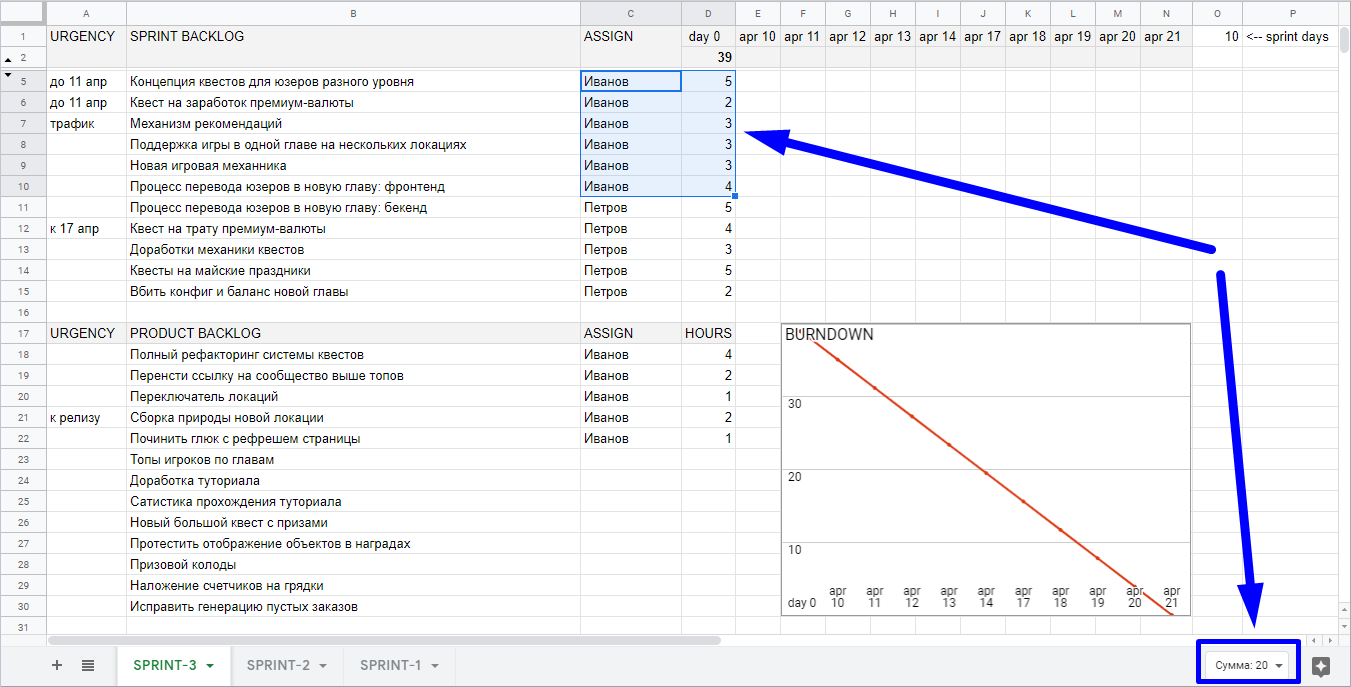
Task: Select 'Новая игровая механника' cell
Action: pyautogui.click(x=353, y=165)
